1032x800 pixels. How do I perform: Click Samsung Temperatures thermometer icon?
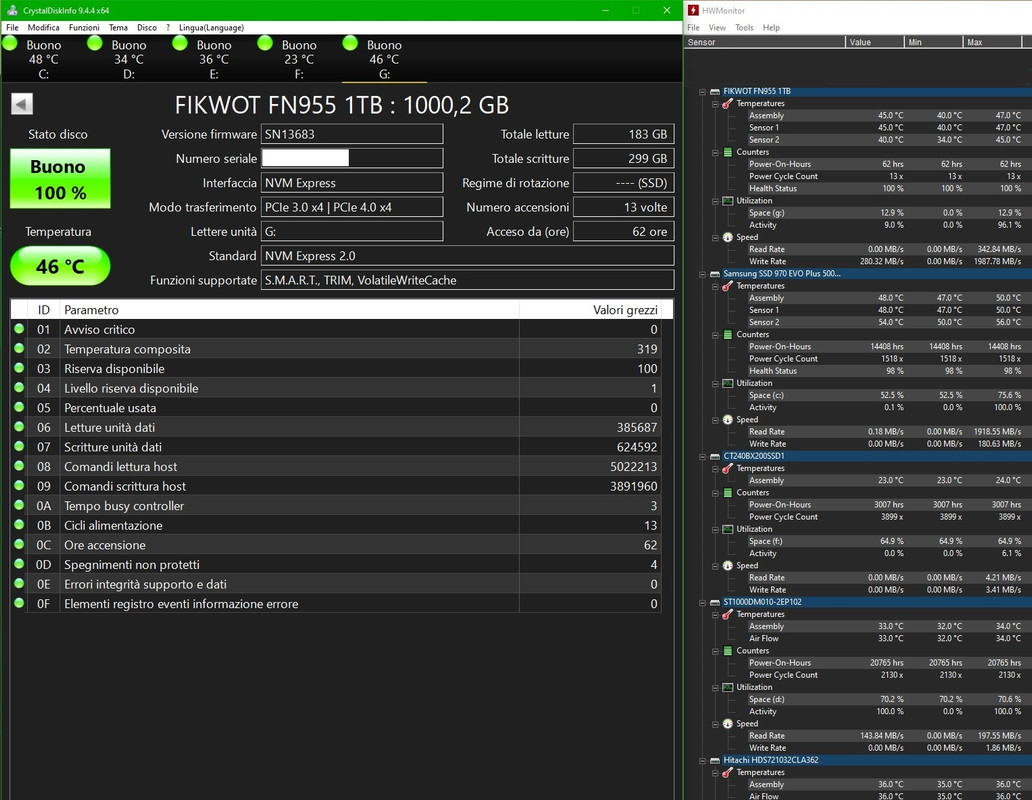727,286
